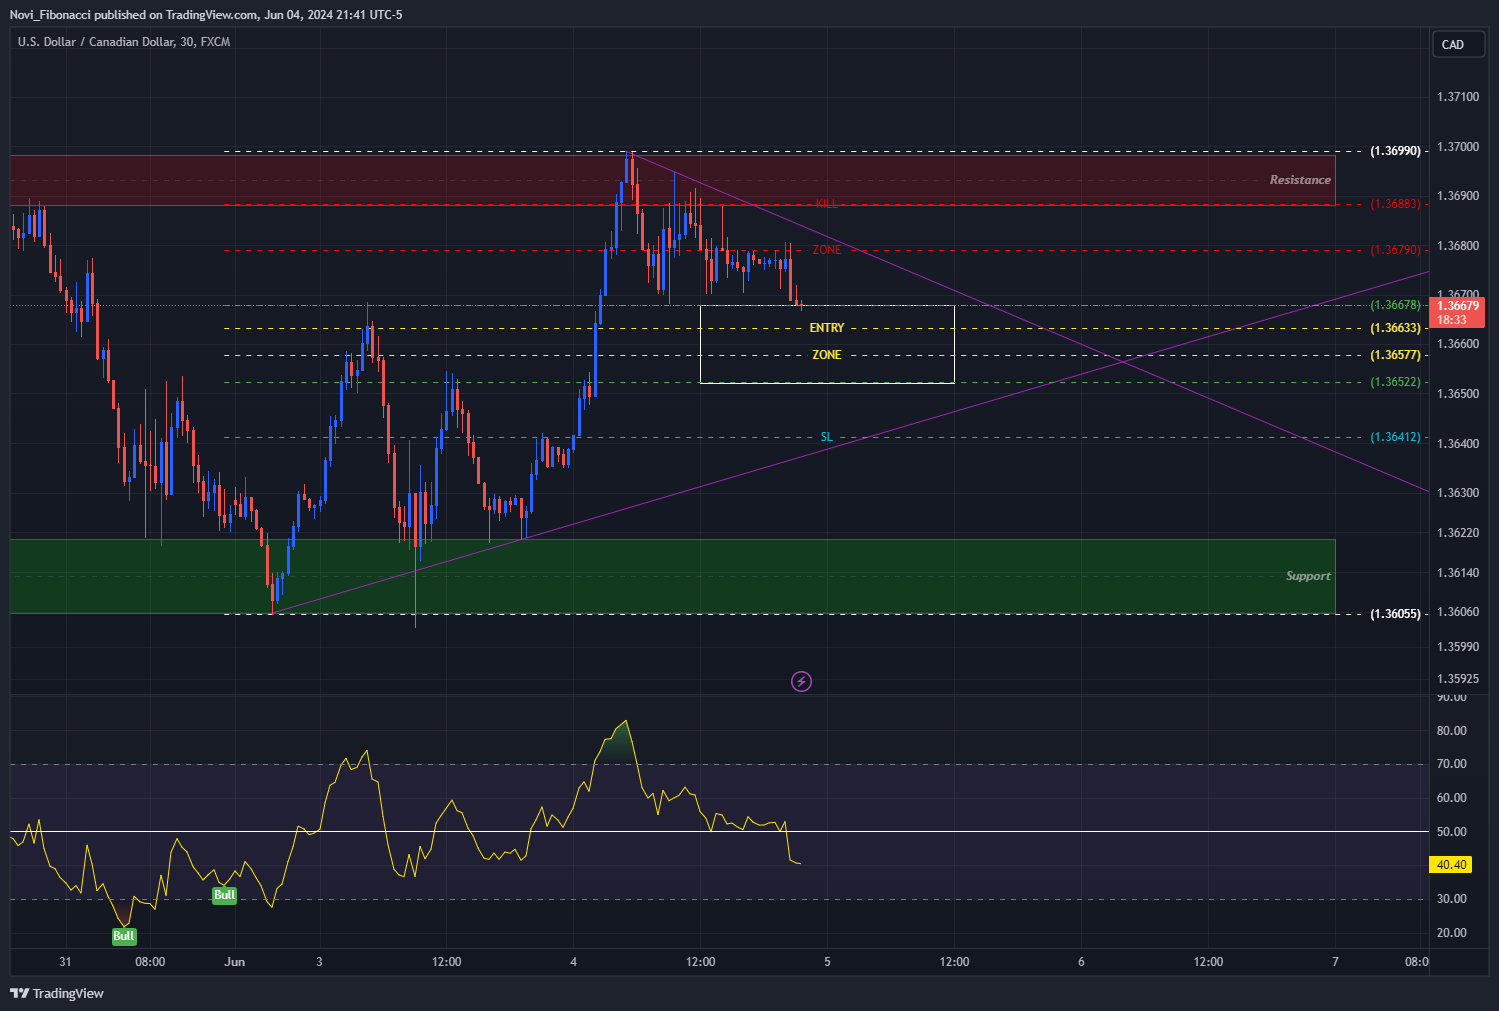
Task: Click the blue SL label
Action: click(826, 437)
